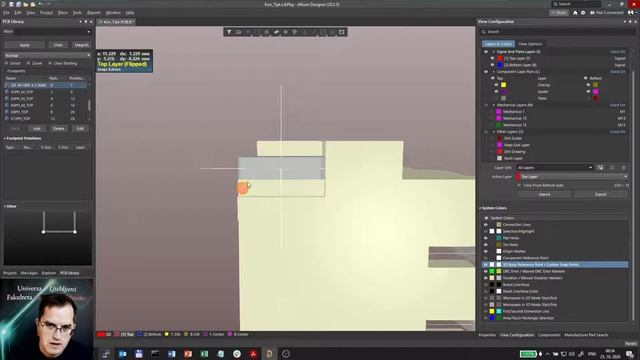Open Excel from the Windows taskbar
640x360 pixels.
click(204, 353)
